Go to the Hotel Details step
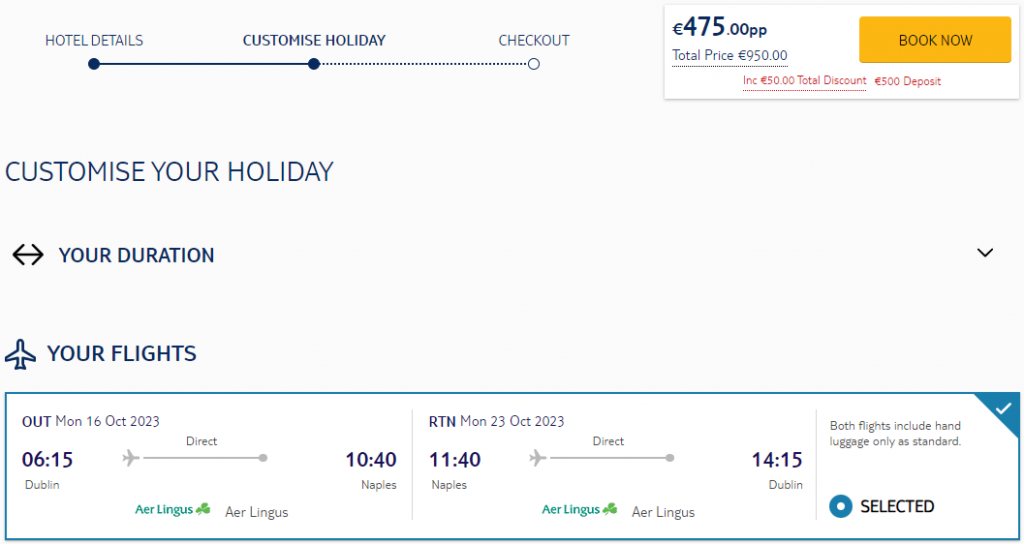This screenshot has width=1024, height=544. [94, 40]
